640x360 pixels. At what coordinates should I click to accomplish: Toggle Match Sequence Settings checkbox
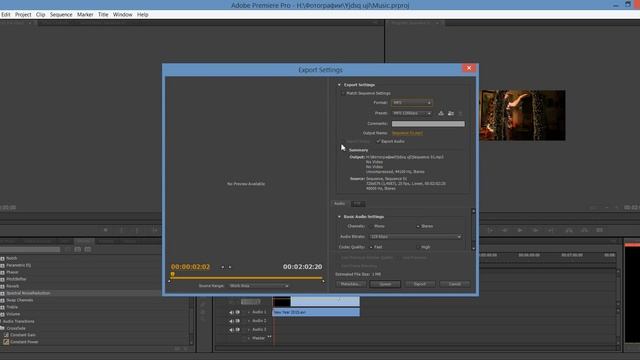pos(343,93)
